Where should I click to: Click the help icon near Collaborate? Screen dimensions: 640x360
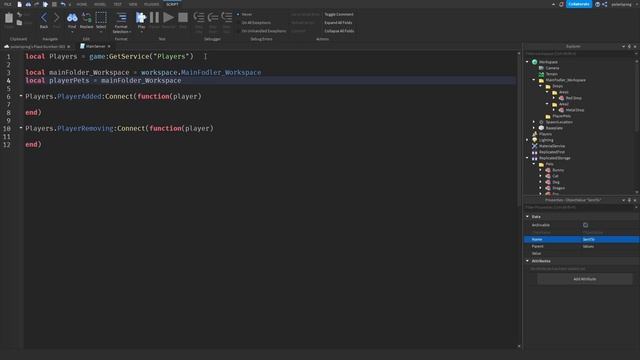tap(597, 4)
